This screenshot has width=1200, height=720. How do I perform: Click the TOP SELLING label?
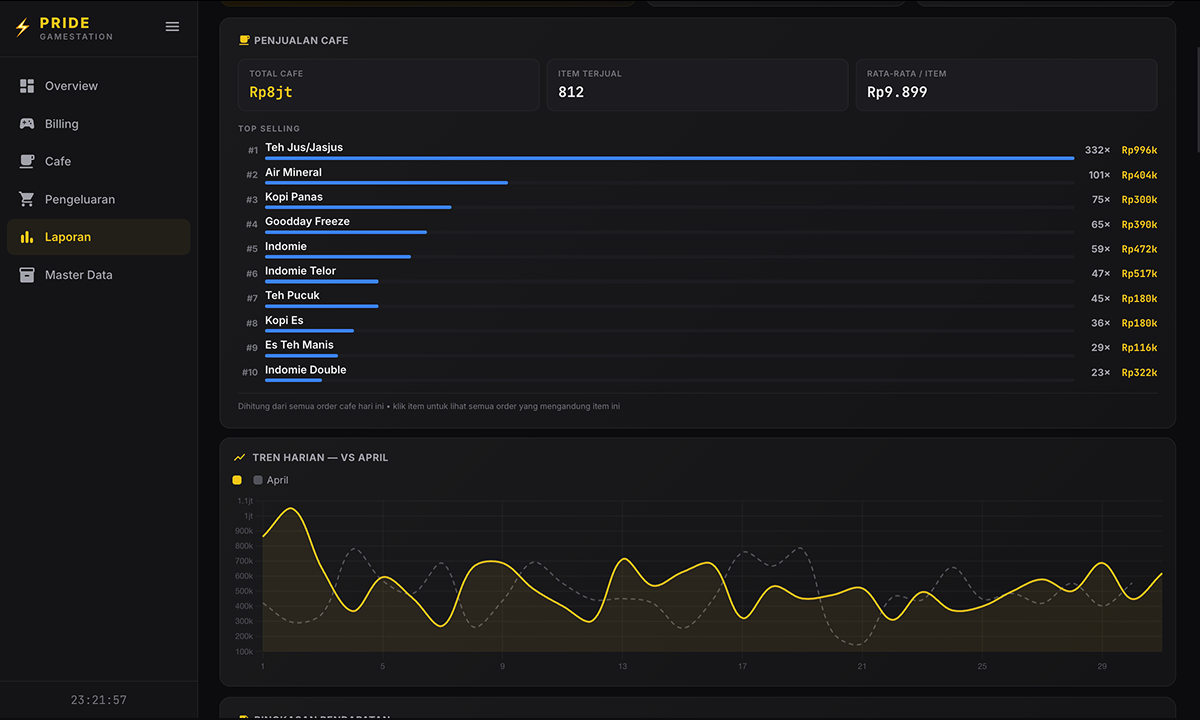pos(269,129)
